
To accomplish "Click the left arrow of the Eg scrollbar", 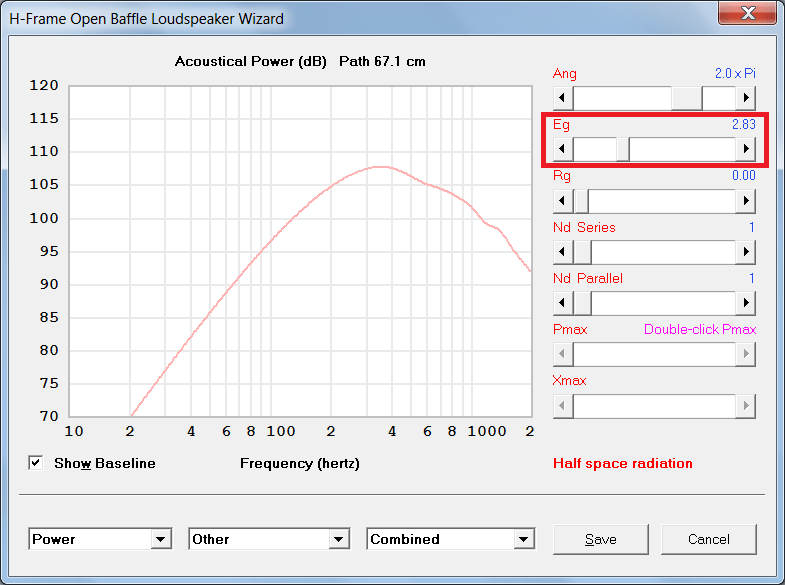I will click(563, 149).
